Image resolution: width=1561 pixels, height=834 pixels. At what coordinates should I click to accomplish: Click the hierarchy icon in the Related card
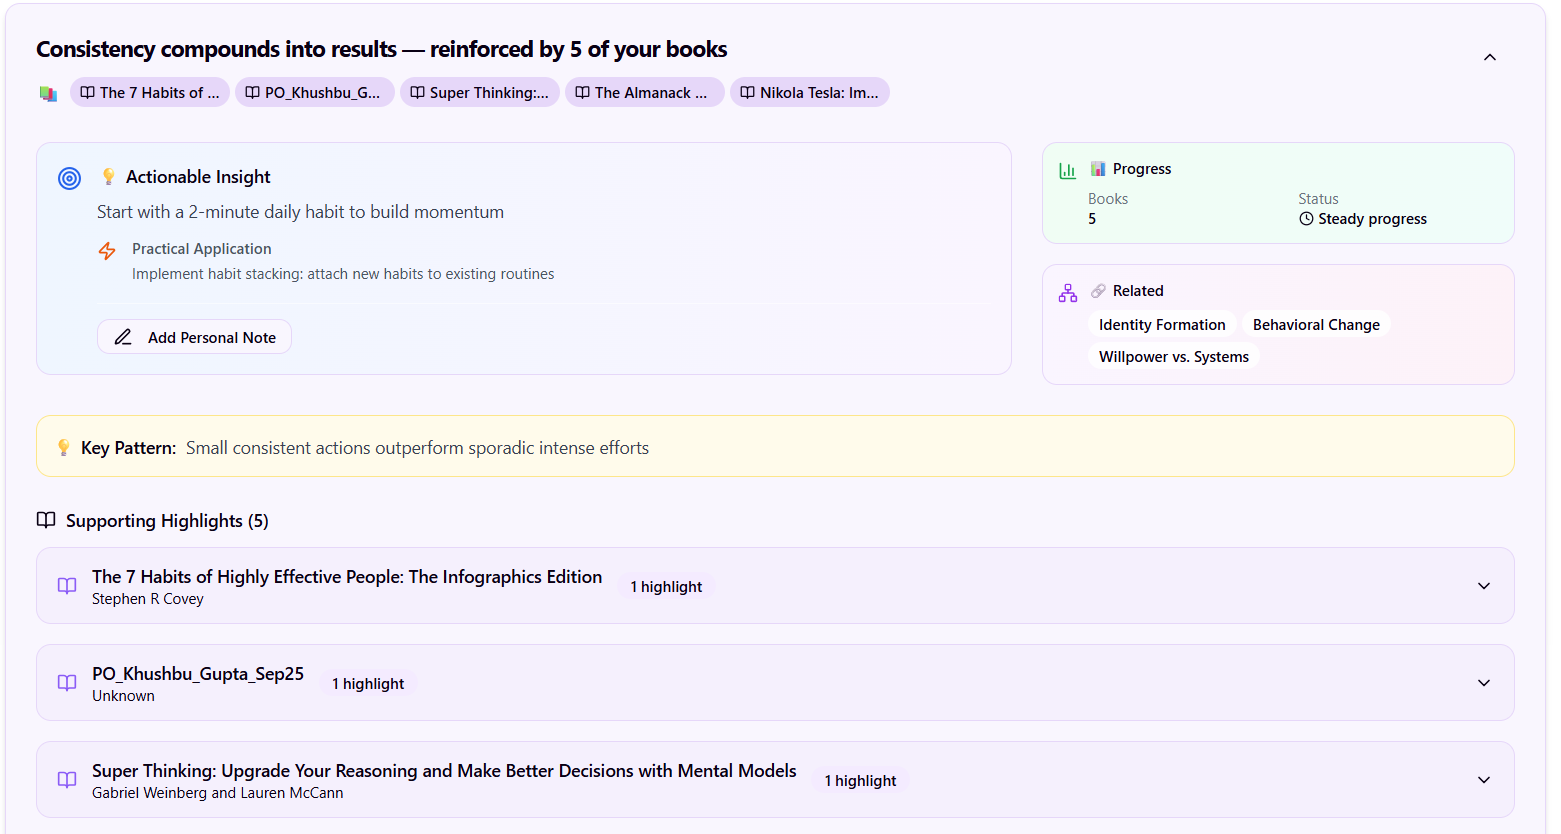[1067, 292]
